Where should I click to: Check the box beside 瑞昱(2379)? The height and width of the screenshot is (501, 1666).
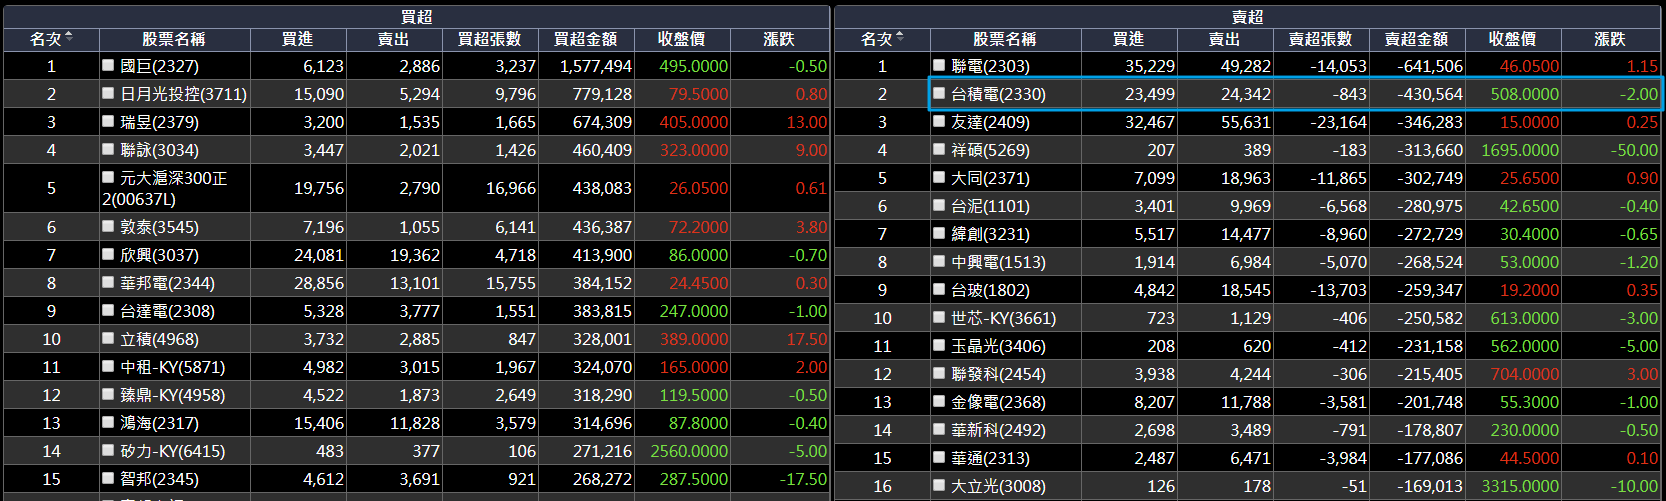108,121
